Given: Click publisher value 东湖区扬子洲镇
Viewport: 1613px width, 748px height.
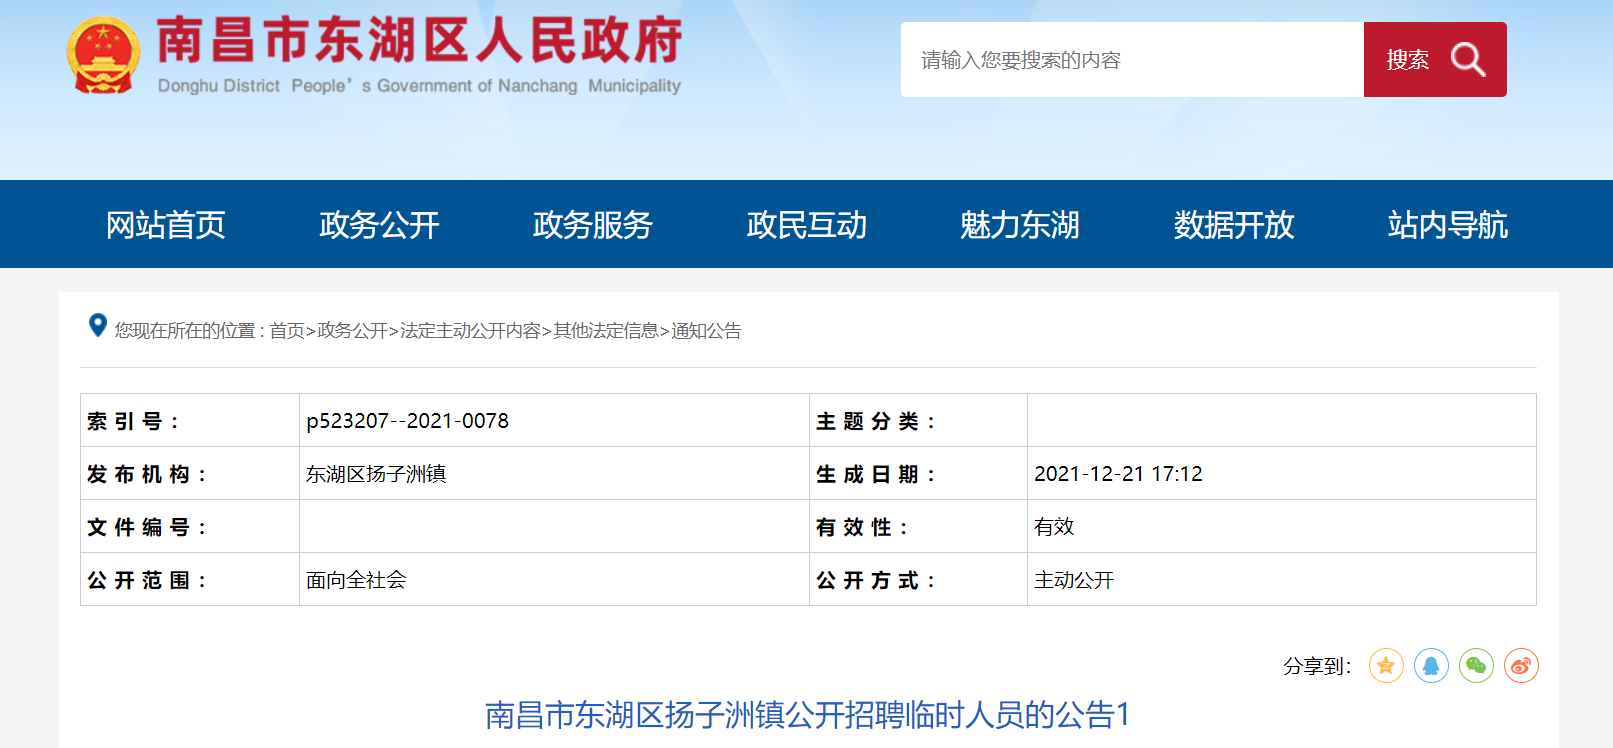Looking at the screenshot, I should pyautogui.click(x=376, y=474).
